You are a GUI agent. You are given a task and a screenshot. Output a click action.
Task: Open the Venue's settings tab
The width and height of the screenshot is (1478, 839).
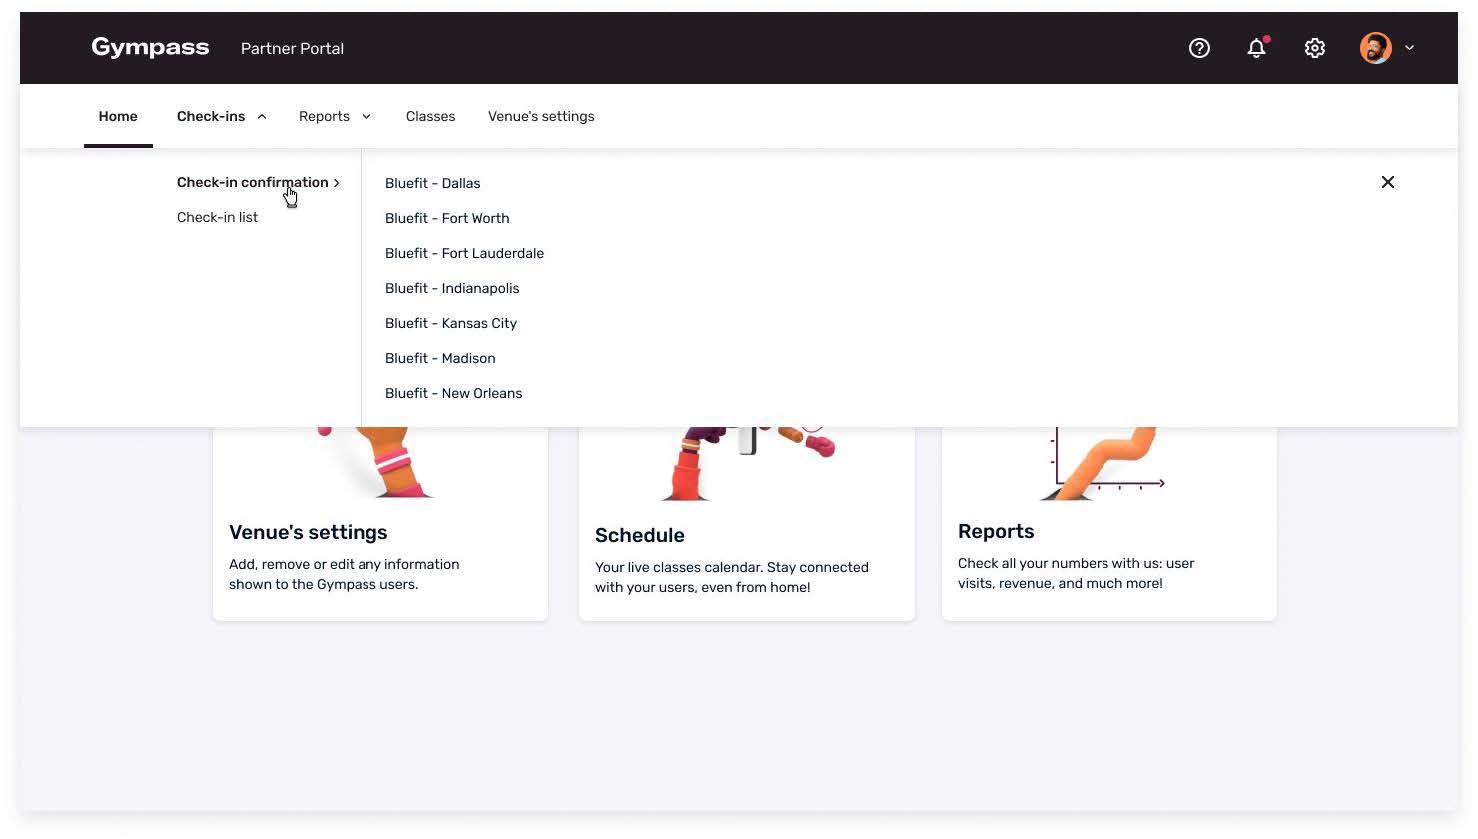click(x=541, y=116)
